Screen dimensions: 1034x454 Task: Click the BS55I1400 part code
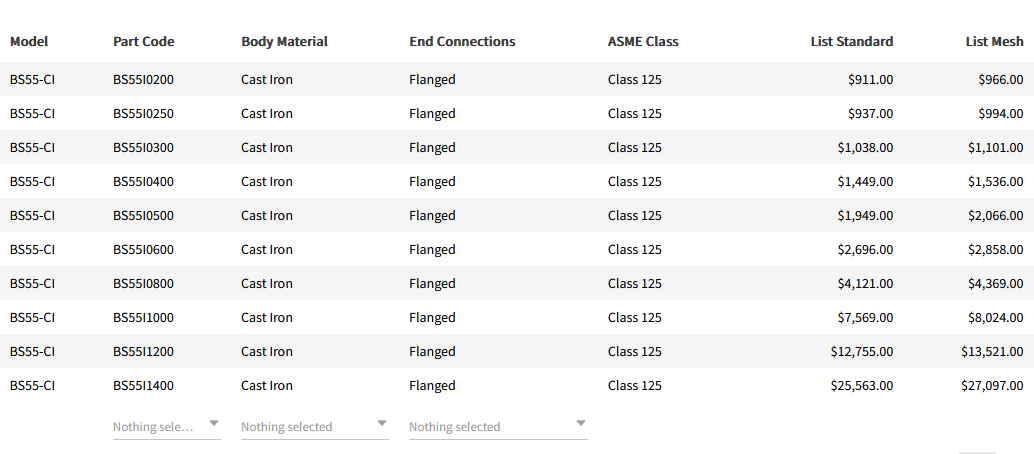143,385
